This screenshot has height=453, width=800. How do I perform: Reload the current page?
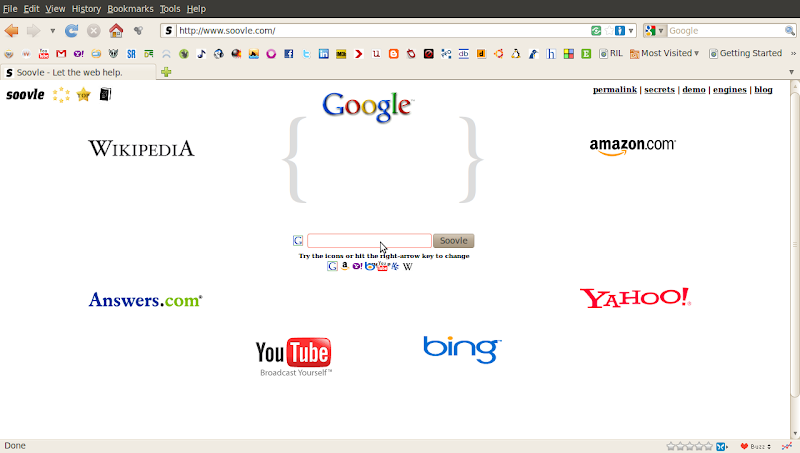(x=71, y=31)
